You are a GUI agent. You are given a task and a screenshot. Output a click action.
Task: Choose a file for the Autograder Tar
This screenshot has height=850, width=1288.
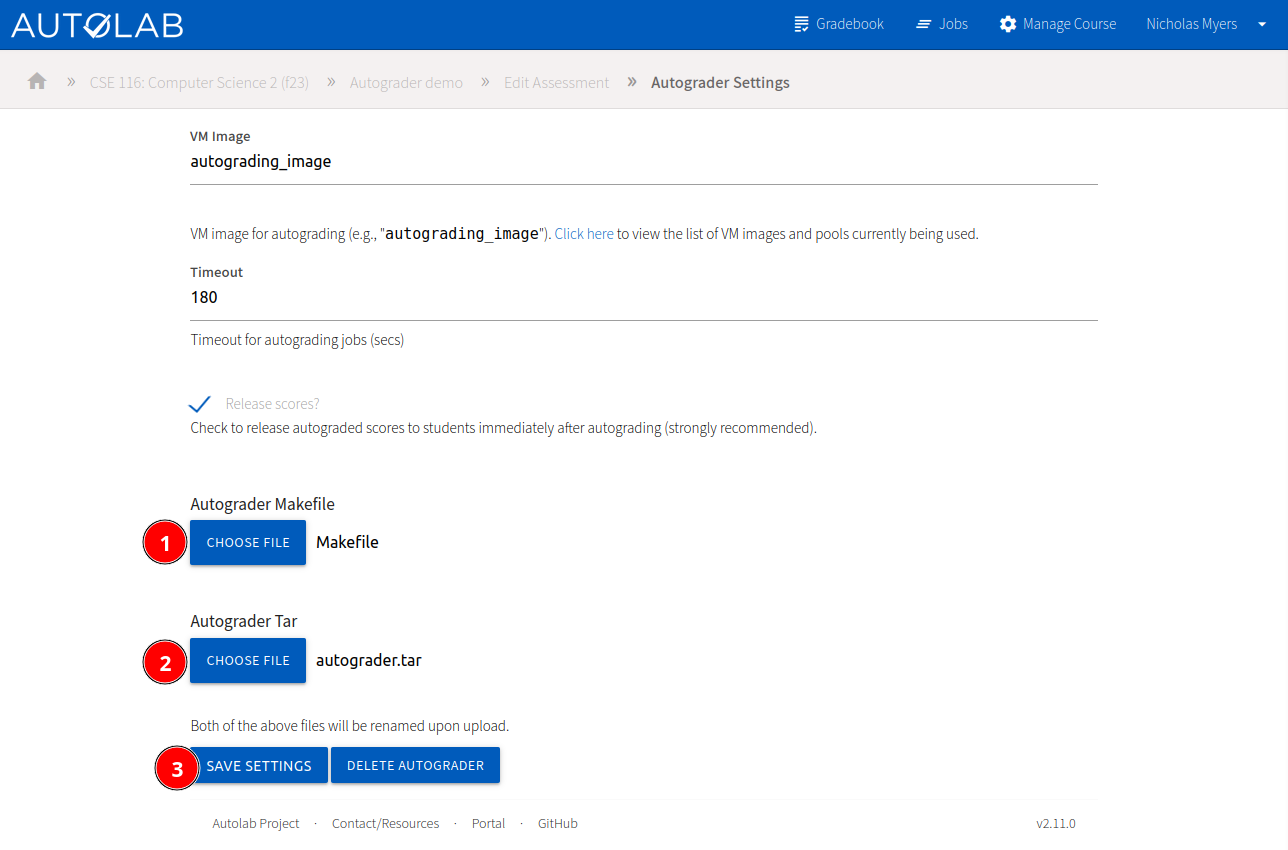(x=248, y=661)
